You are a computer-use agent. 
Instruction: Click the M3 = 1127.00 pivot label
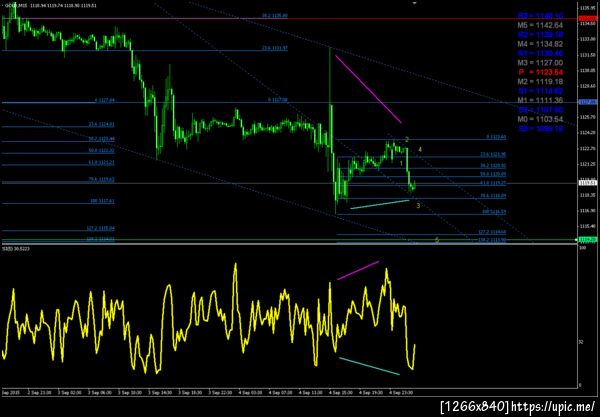pos(540,63)
